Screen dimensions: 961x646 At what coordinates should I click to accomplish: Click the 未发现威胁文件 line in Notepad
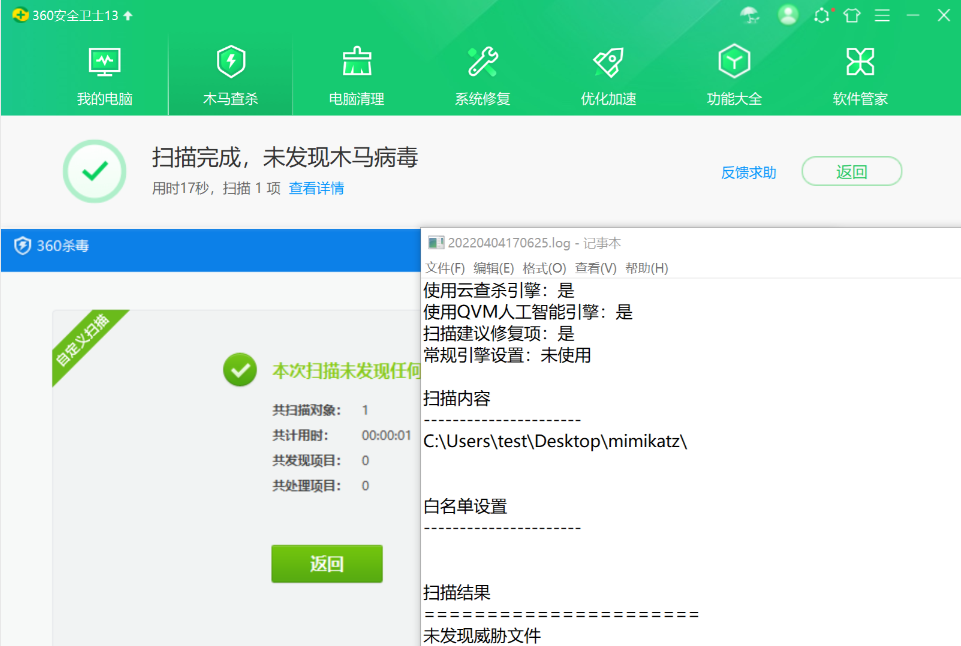pyautogui.click(x=482, y=636)
